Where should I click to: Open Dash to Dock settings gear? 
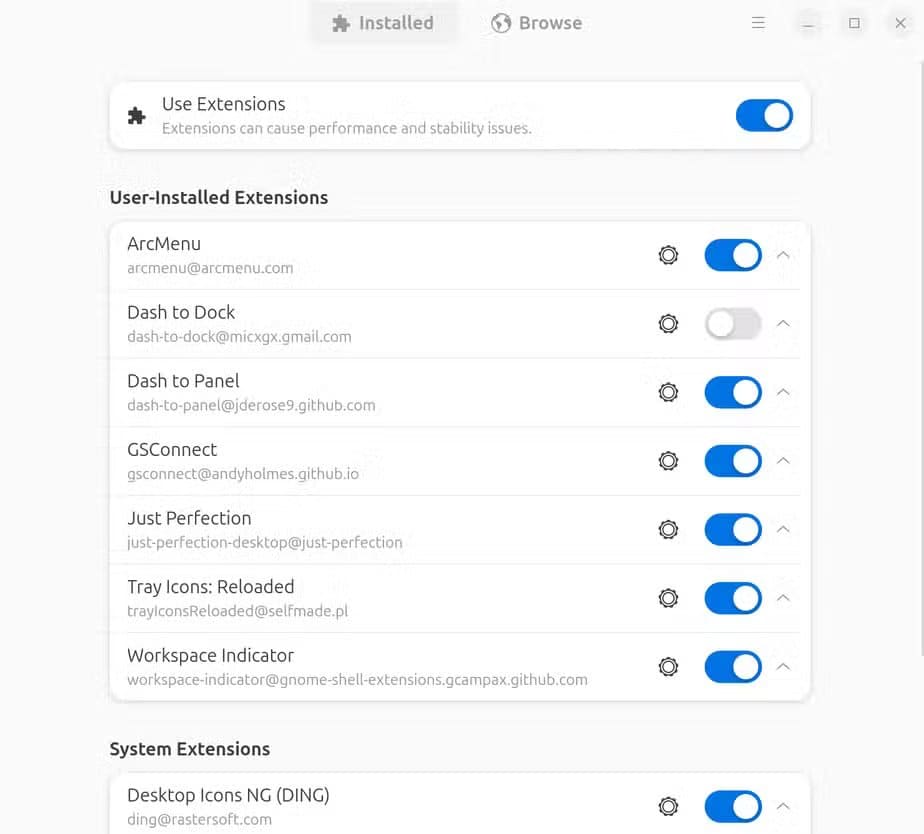pos(668,323)
